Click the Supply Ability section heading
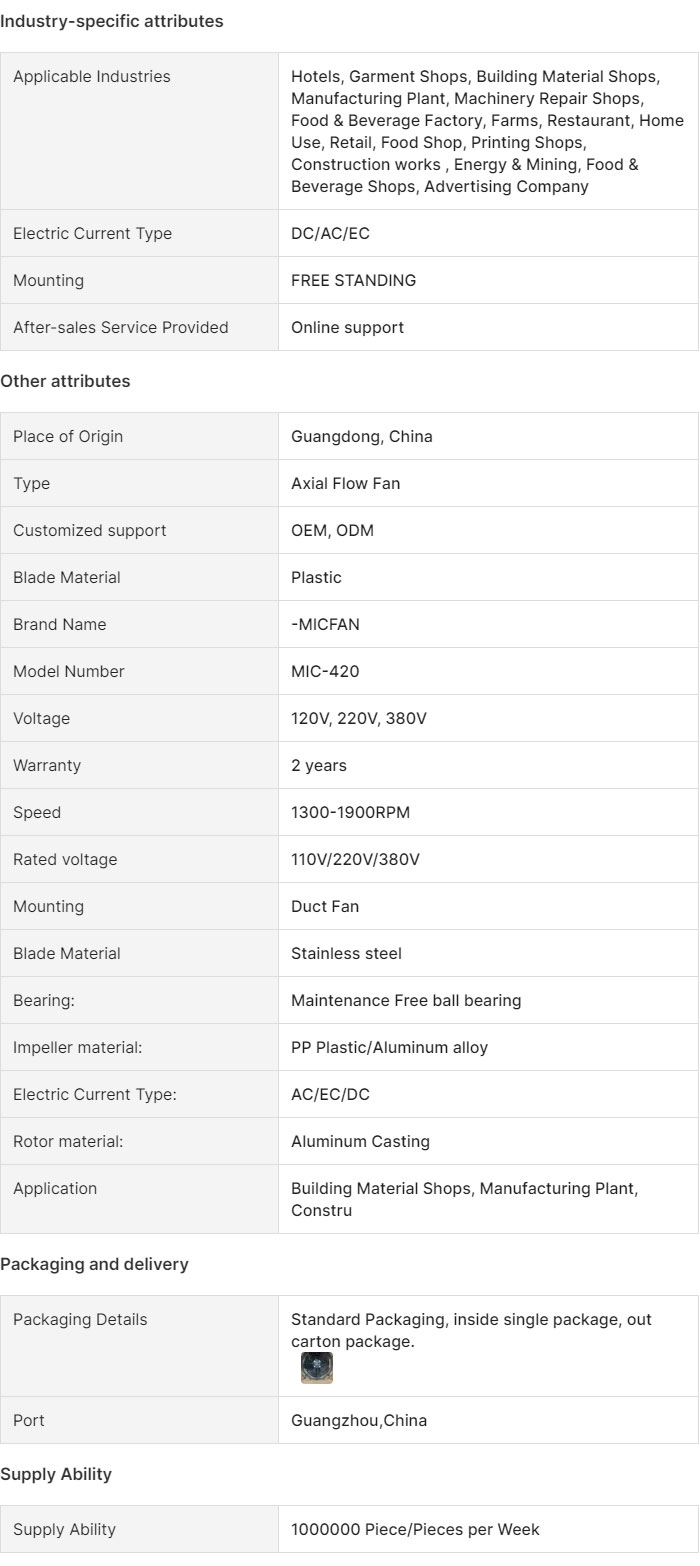This screenshot has width=700, height=1566. click(x=56, y=1474)
